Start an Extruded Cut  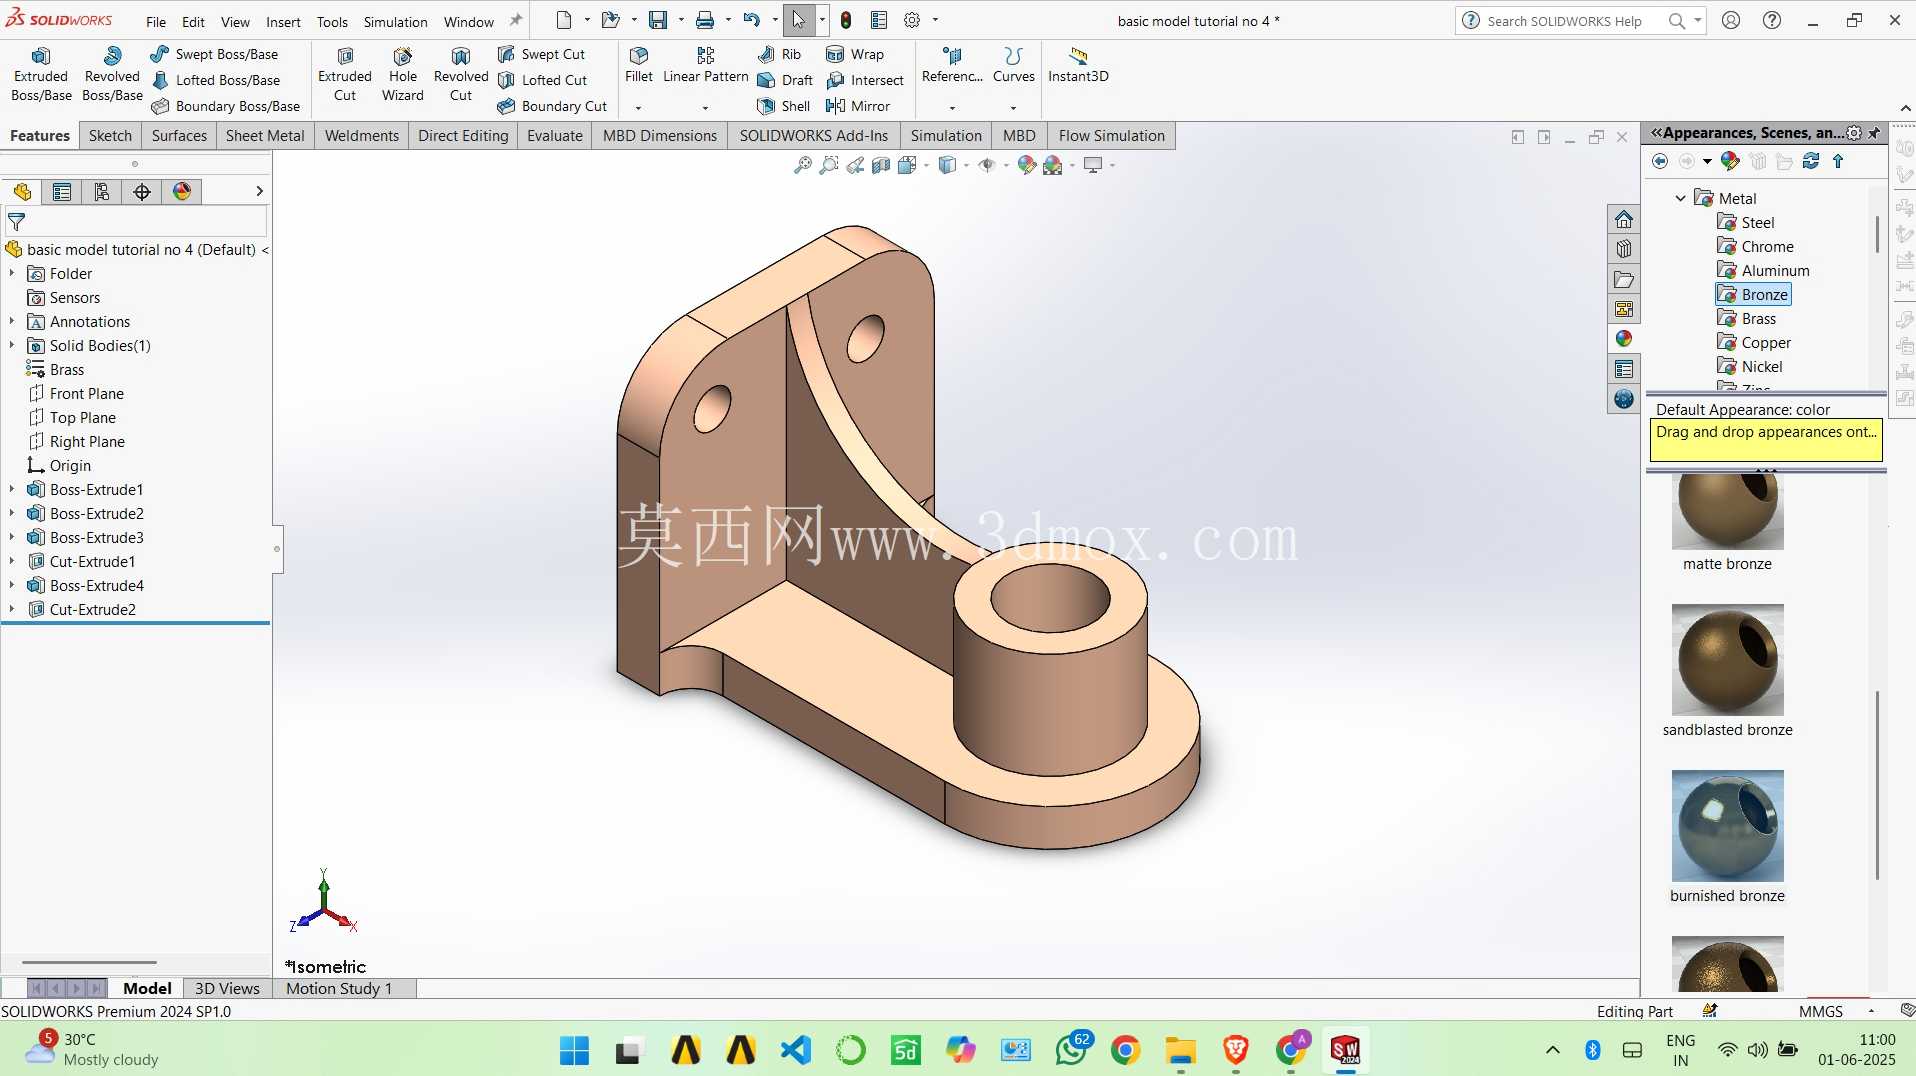[345, 75]
